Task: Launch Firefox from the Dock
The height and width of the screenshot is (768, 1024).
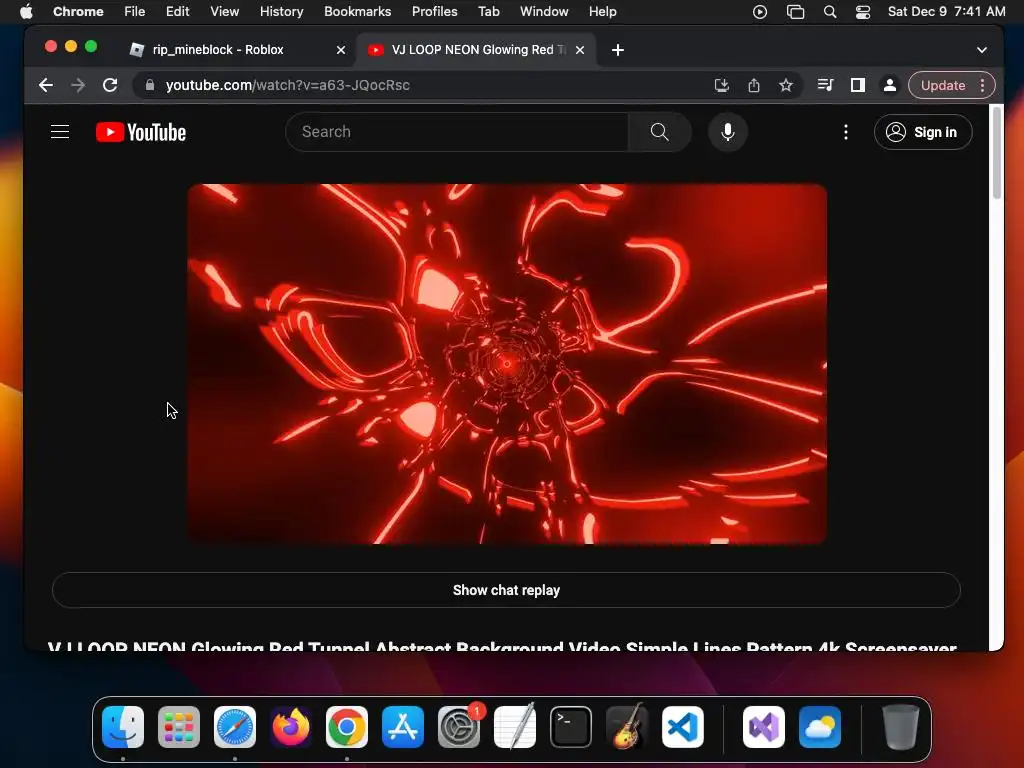Action: (x=291, y=727)
